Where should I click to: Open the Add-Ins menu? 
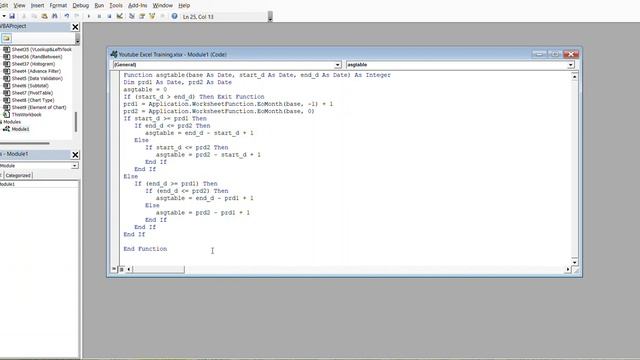tap(138, 6)
